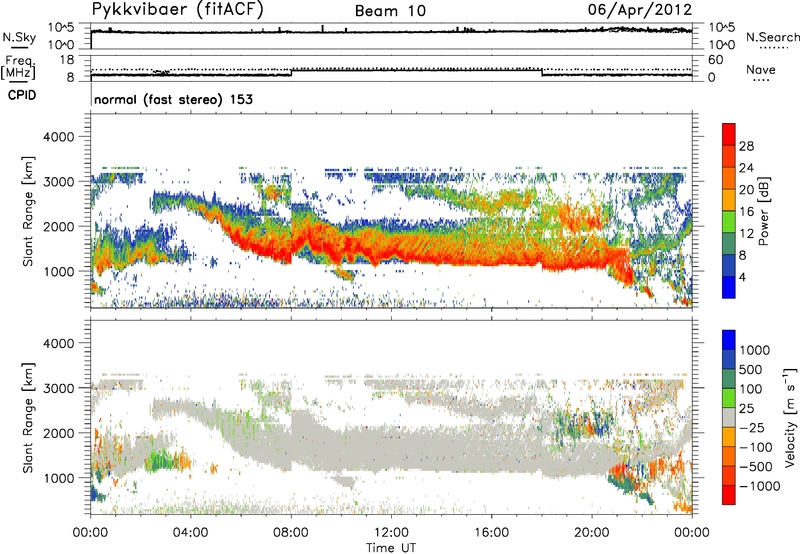Viewport: 800px width, 554px height.
Task: Click the 4000 tick on power panel
Action: (x=58, y=137)
